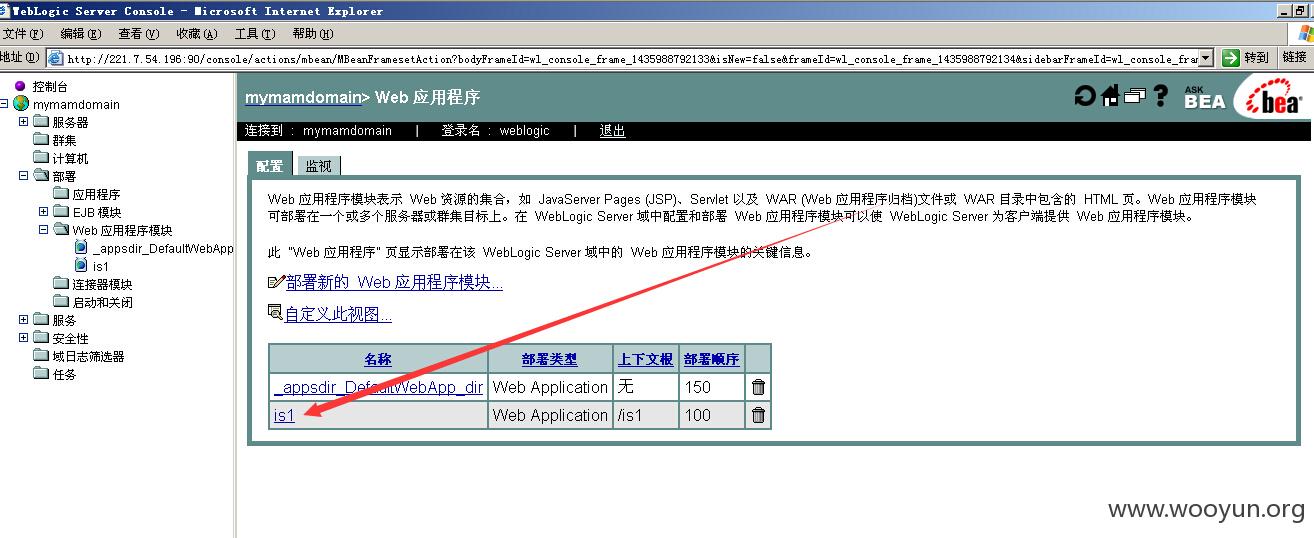Click the 自定义此视图 link
1314x538 pixels.
click(338, 315)
